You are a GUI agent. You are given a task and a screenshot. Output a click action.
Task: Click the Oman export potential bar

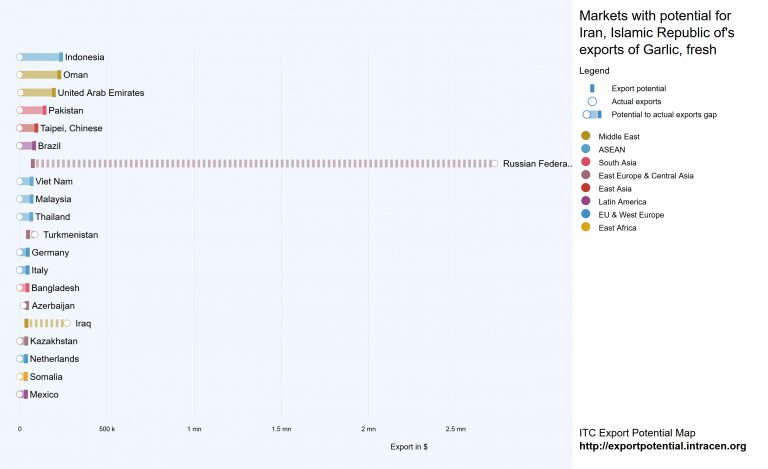coord(39,75)
